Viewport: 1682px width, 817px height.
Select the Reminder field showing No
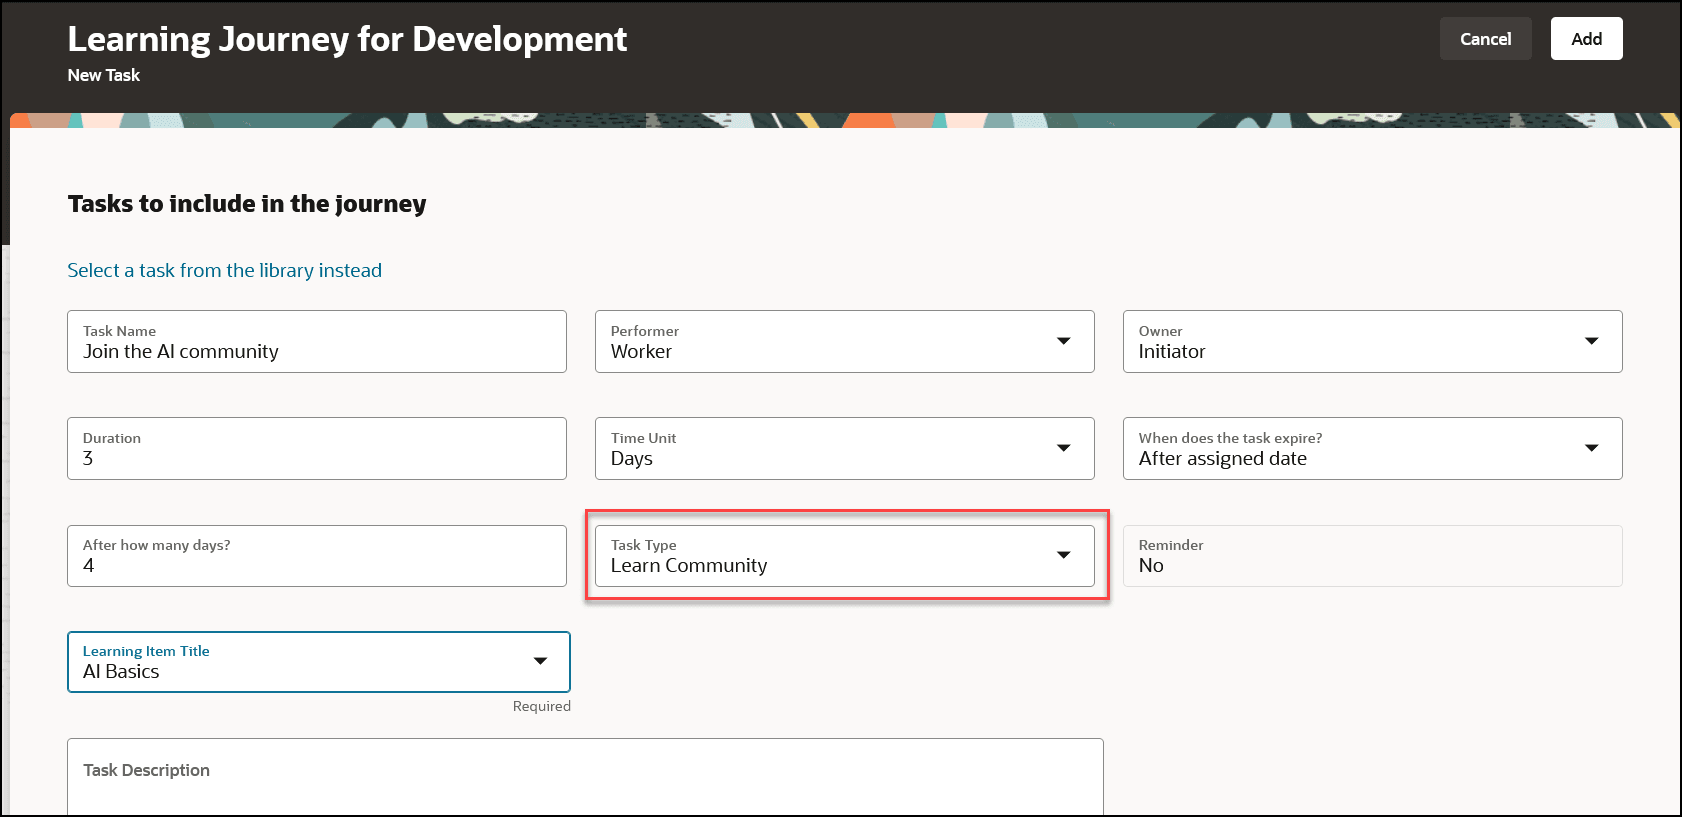(1372, 556)
